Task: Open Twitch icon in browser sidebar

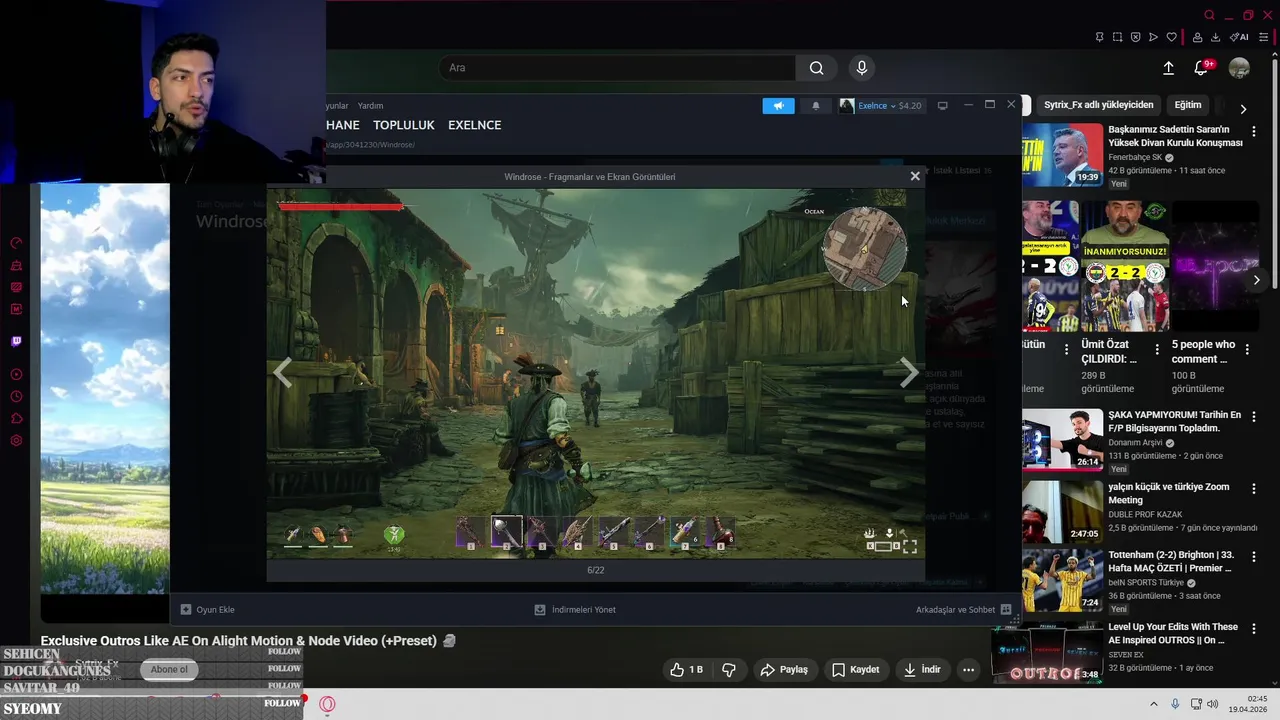Action: click(16, 342)
